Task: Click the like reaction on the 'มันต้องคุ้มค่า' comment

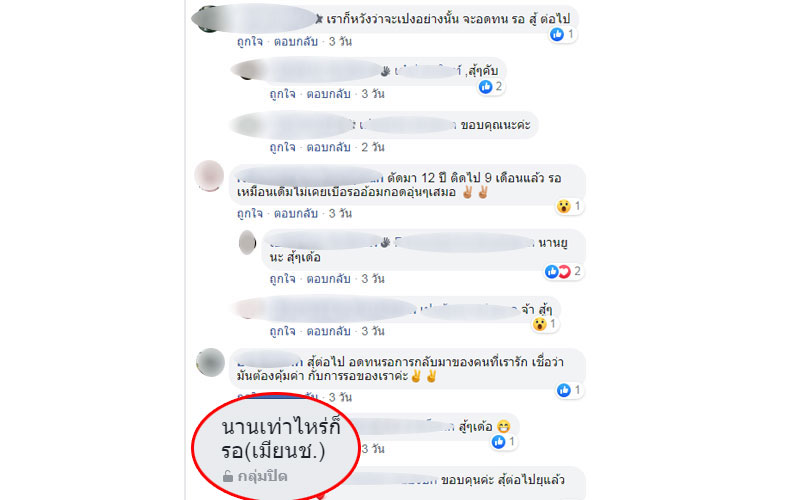Action: [x=563, y=390]
